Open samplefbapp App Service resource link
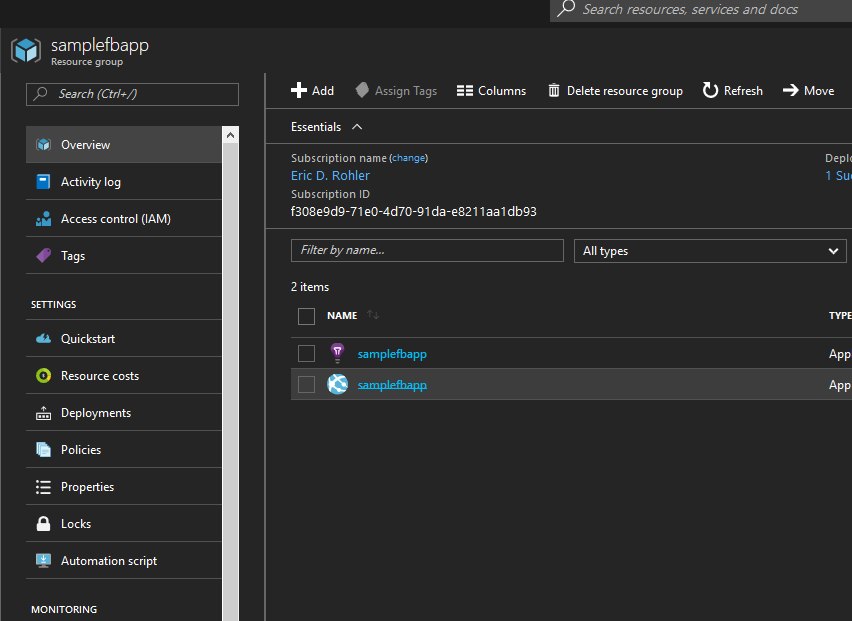This screenshot has width=852, height=621. point(392,385)
